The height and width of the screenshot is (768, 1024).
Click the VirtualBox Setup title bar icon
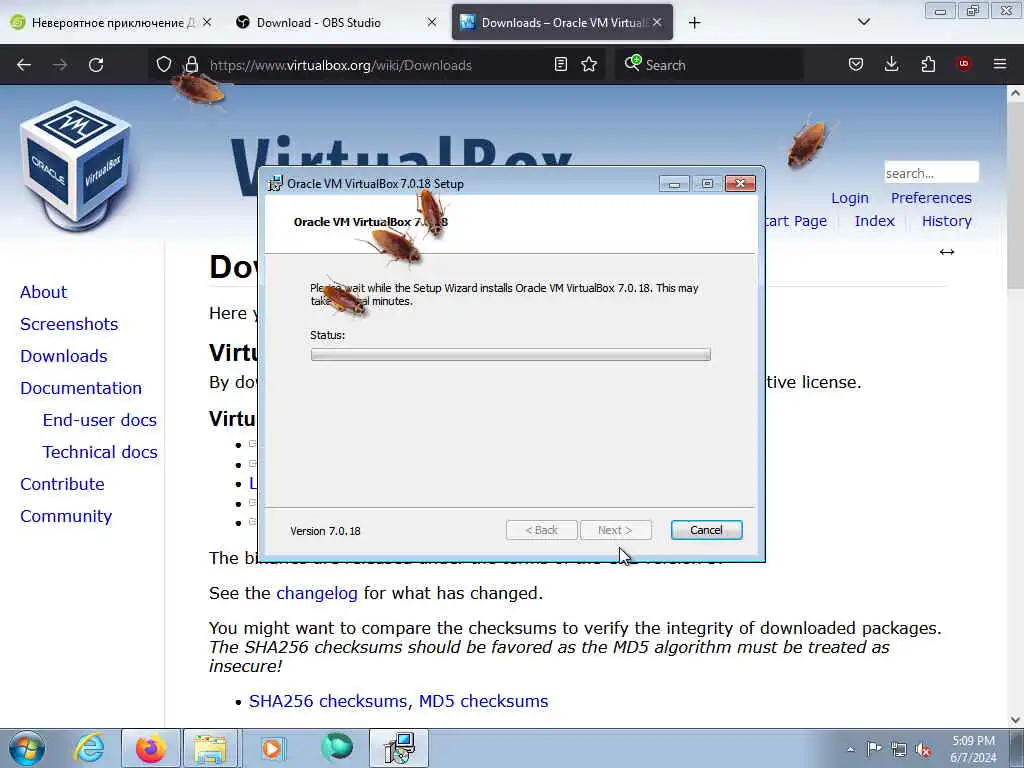pyautogui.click(x=276, y=184)
